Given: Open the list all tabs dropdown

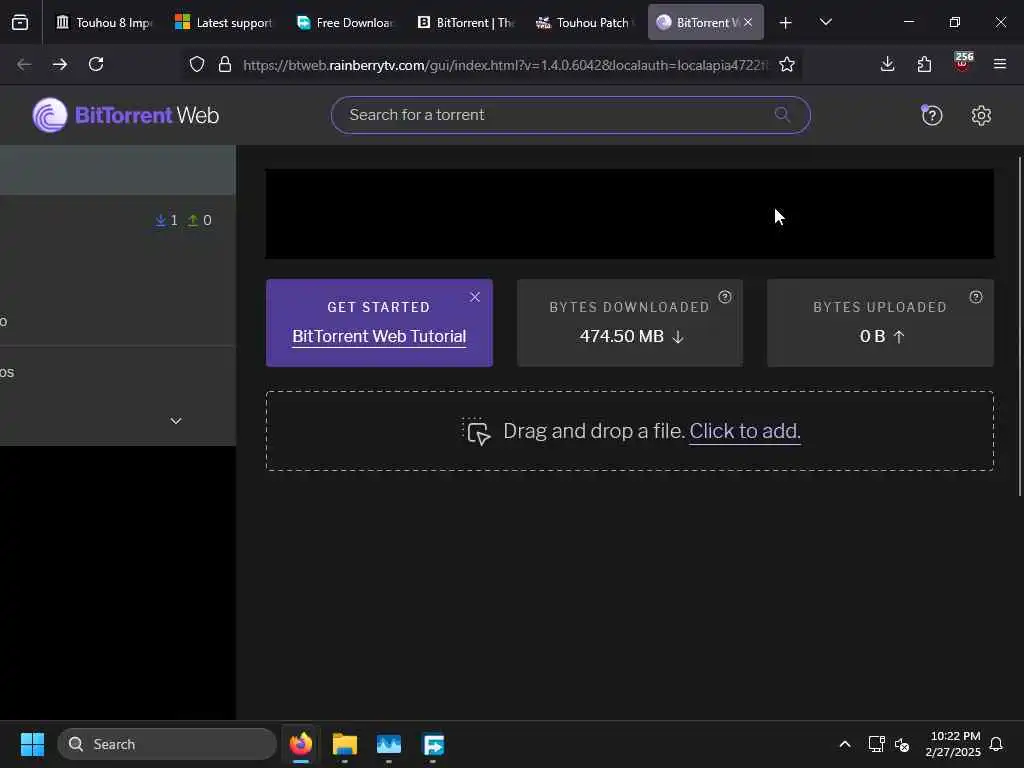Looking at the screenshot, I should (825, 23).
